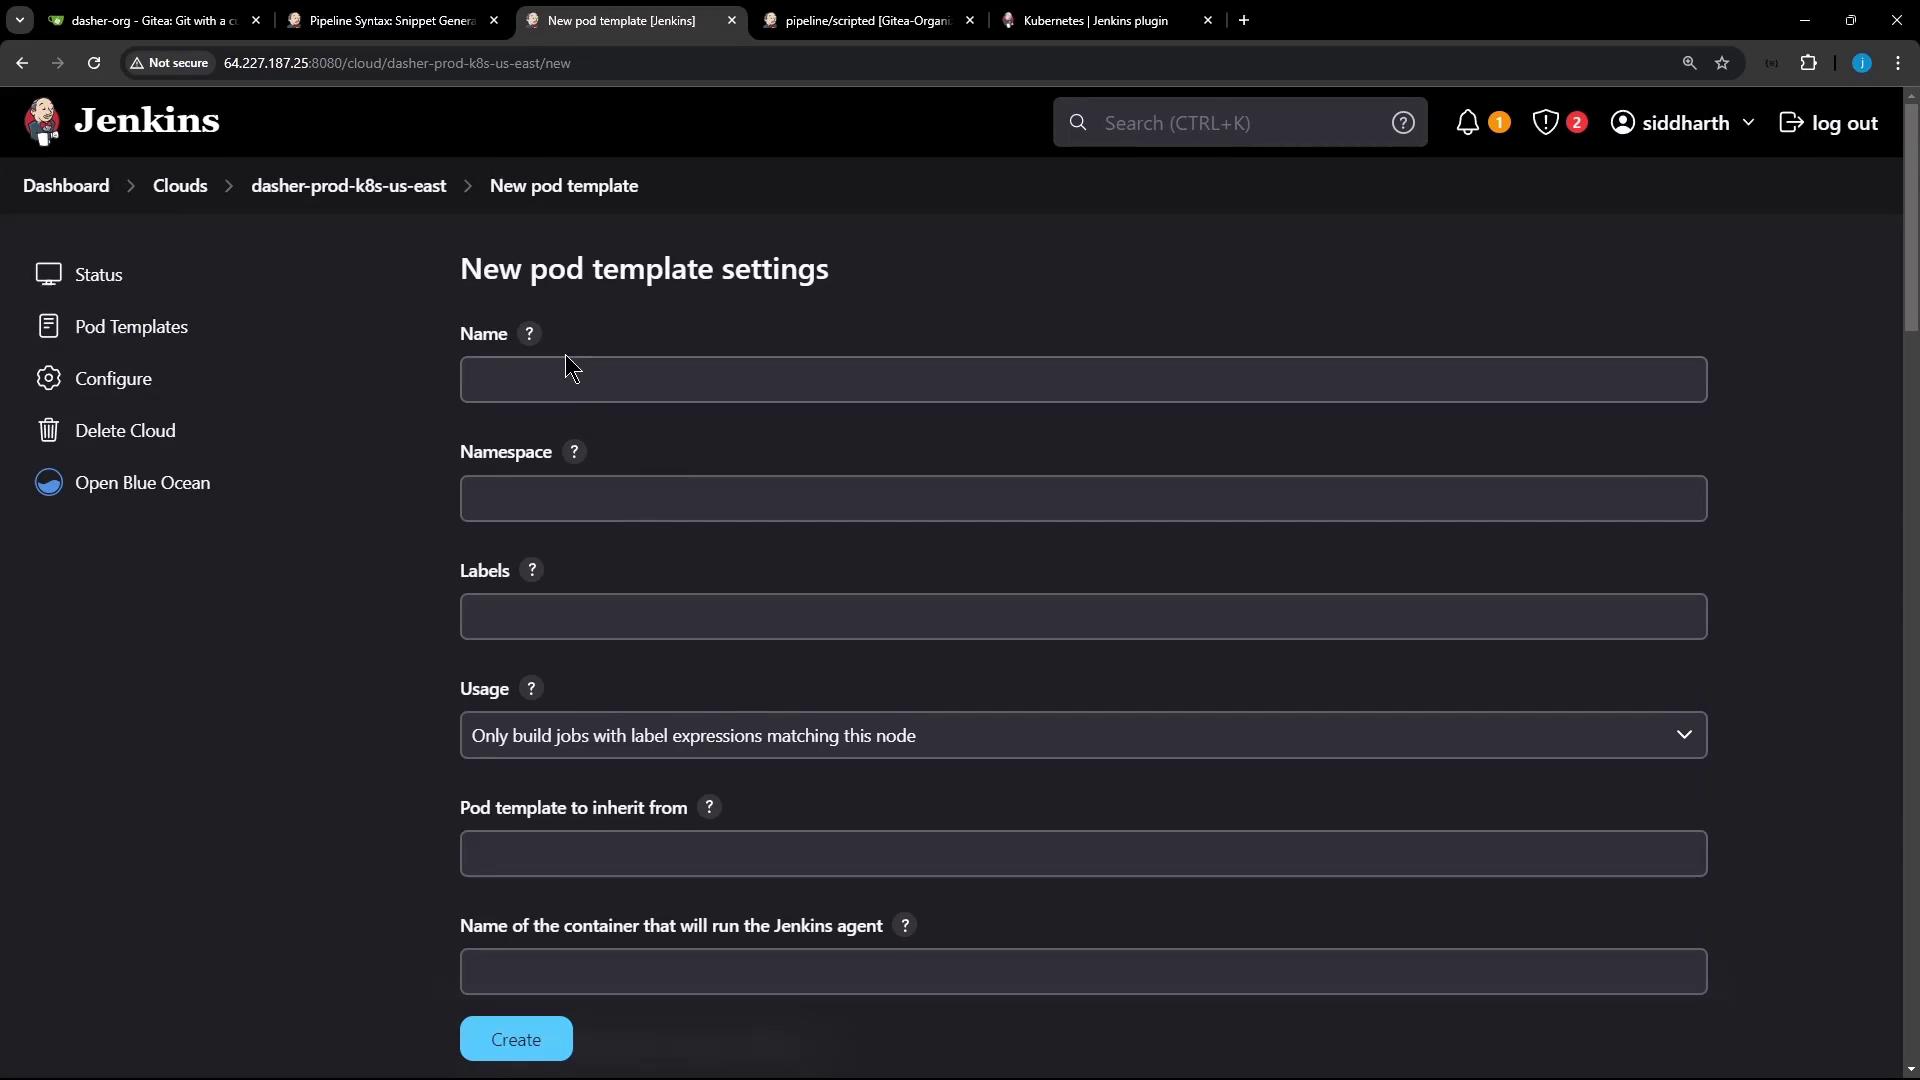
Task: Open Pod Templates sidebar link
Action: tap(131, 327)
